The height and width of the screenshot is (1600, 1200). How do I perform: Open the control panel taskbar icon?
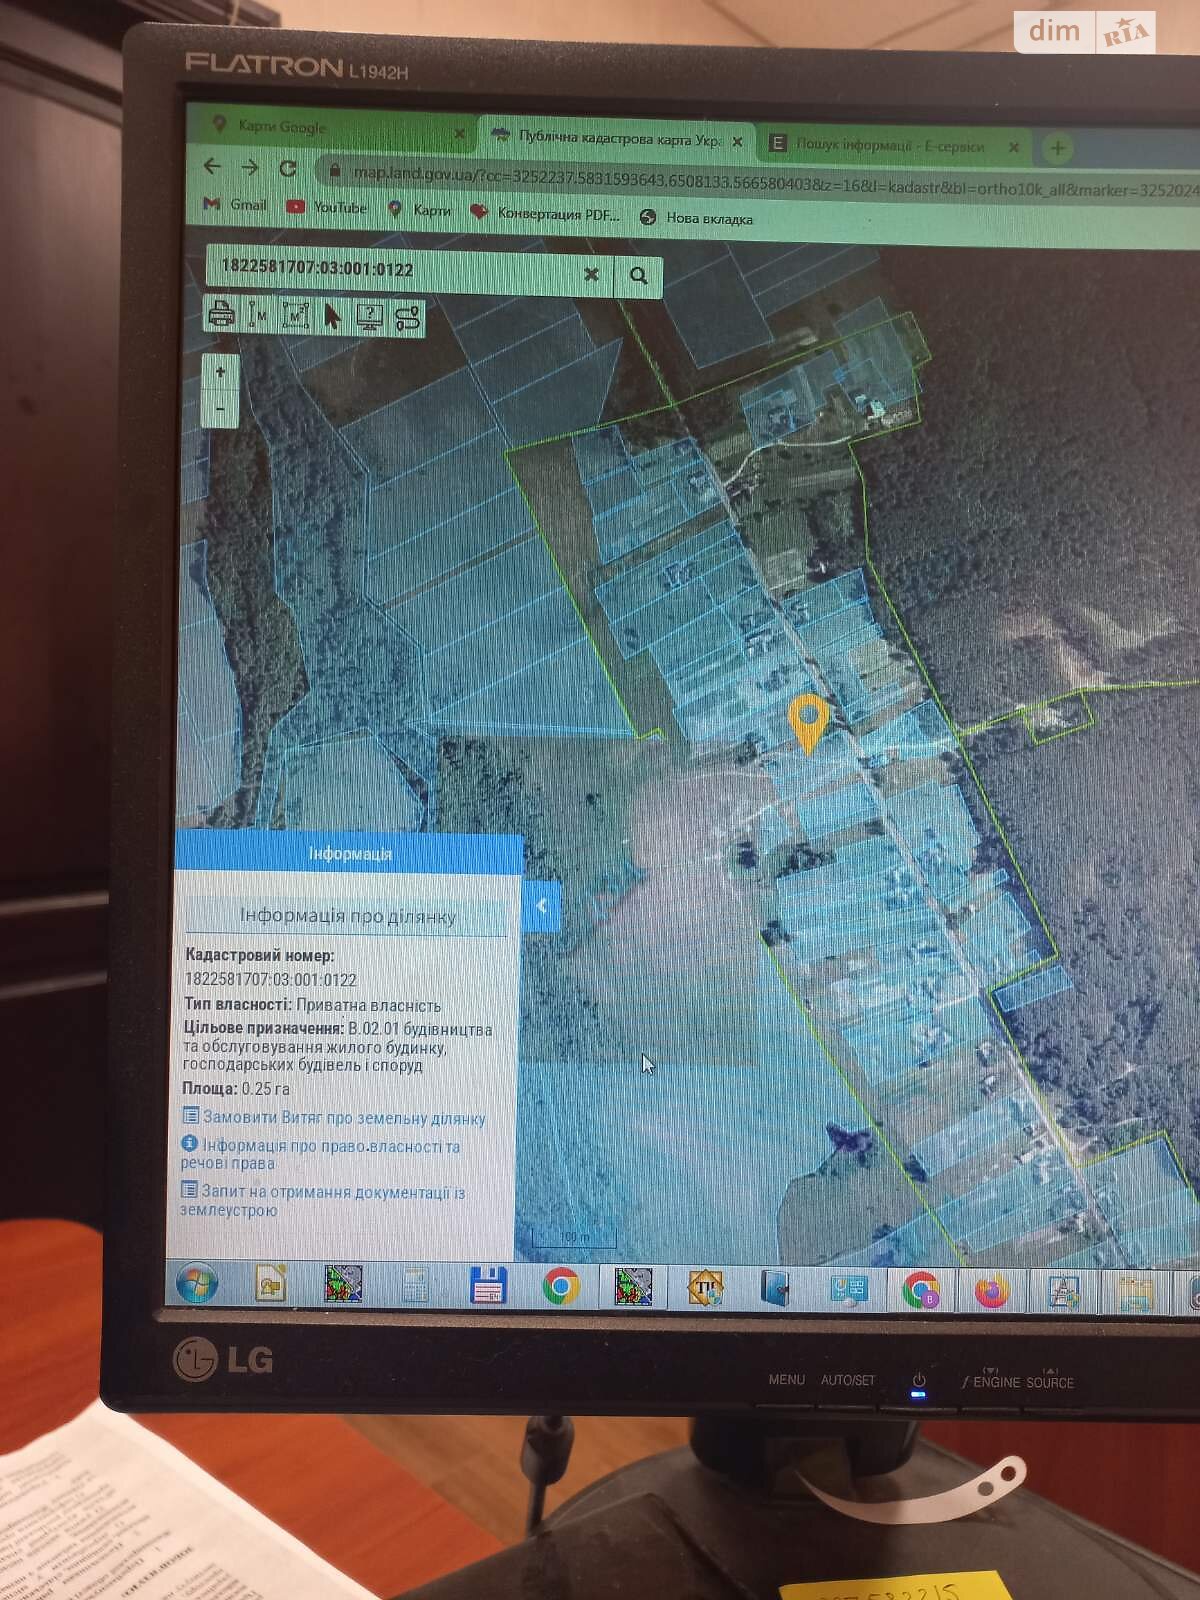coord(849,1290)
